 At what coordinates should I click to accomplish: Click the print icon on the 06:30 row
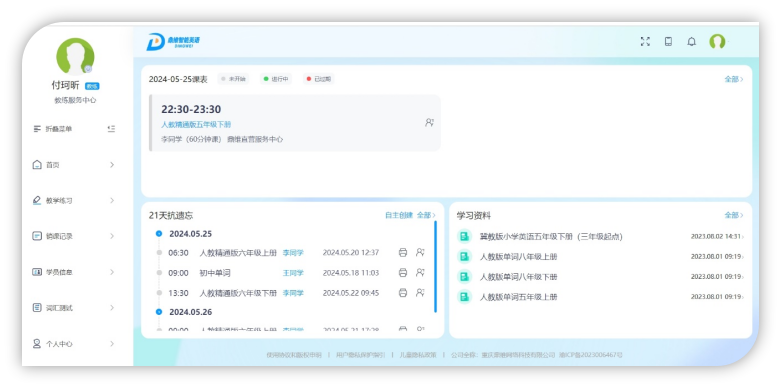403,253
